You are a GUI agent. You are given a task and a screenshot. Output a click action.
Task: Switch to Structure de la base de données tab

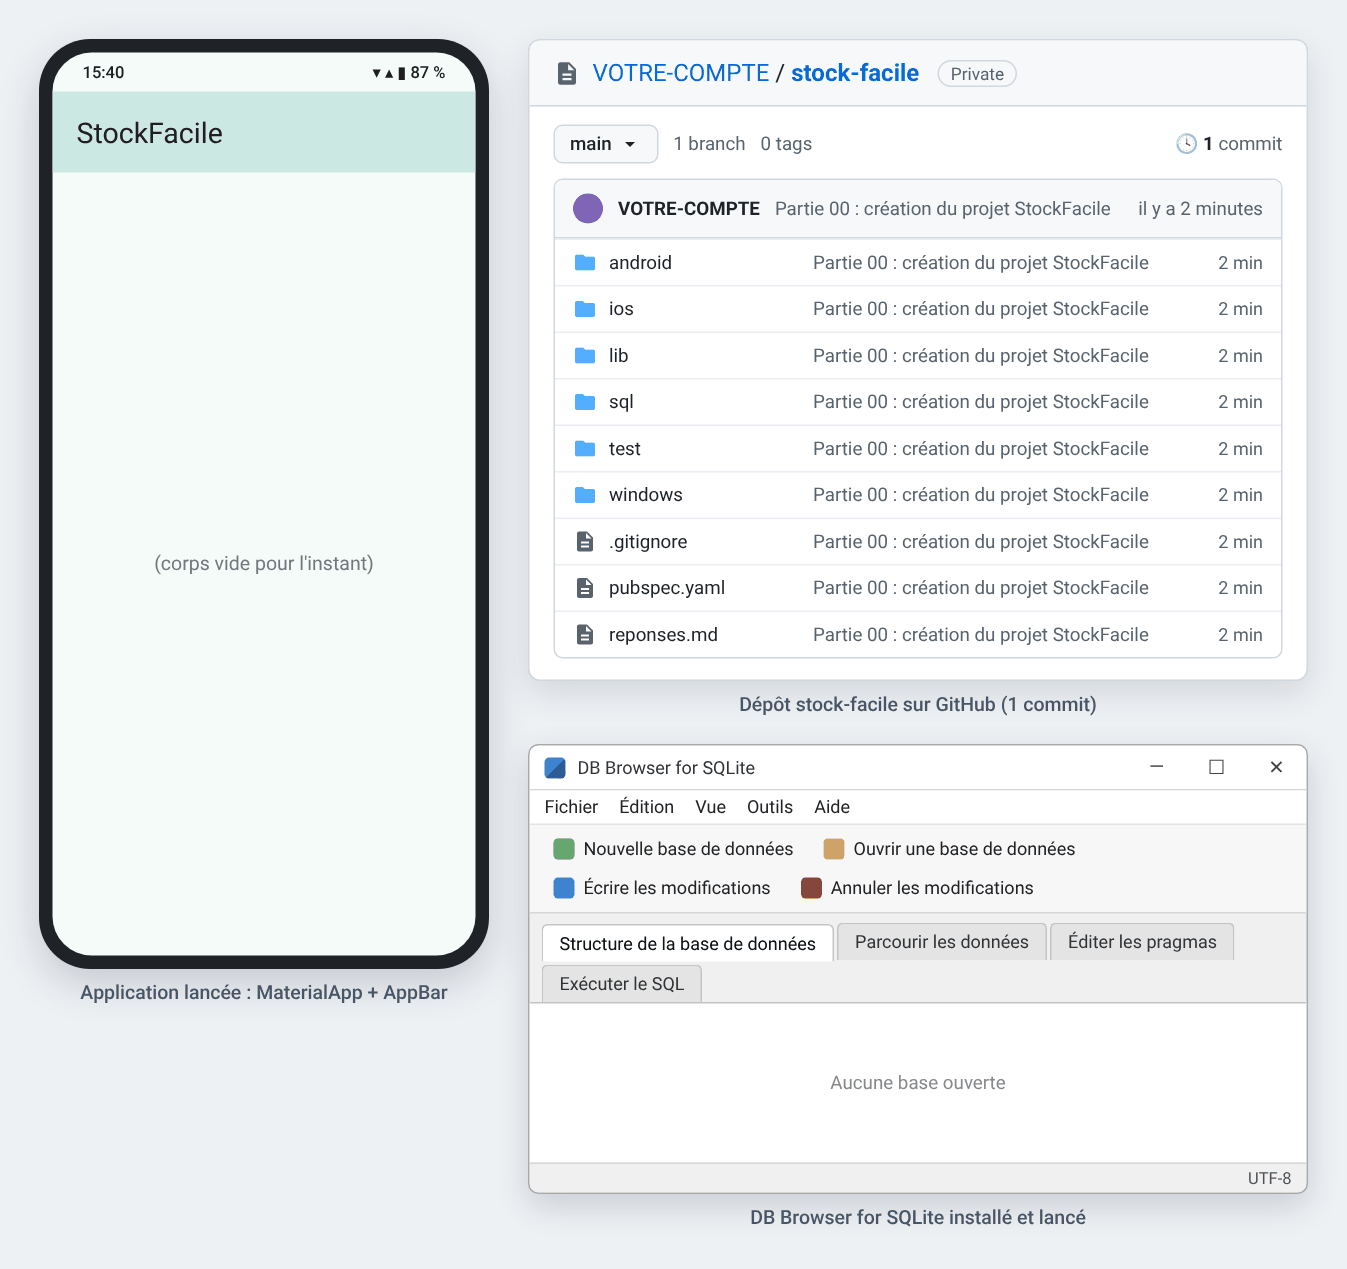click(x=688, y=943)
